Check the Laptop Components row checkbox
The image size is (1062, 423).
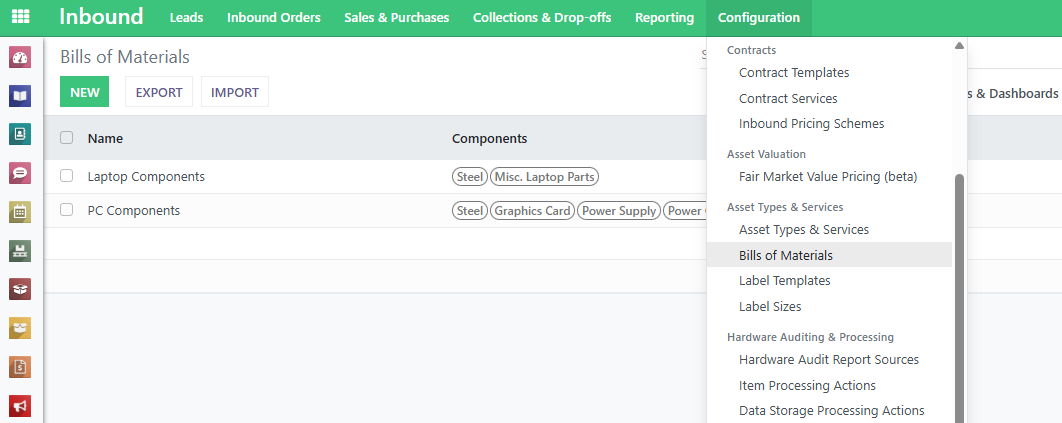[67, 176]
